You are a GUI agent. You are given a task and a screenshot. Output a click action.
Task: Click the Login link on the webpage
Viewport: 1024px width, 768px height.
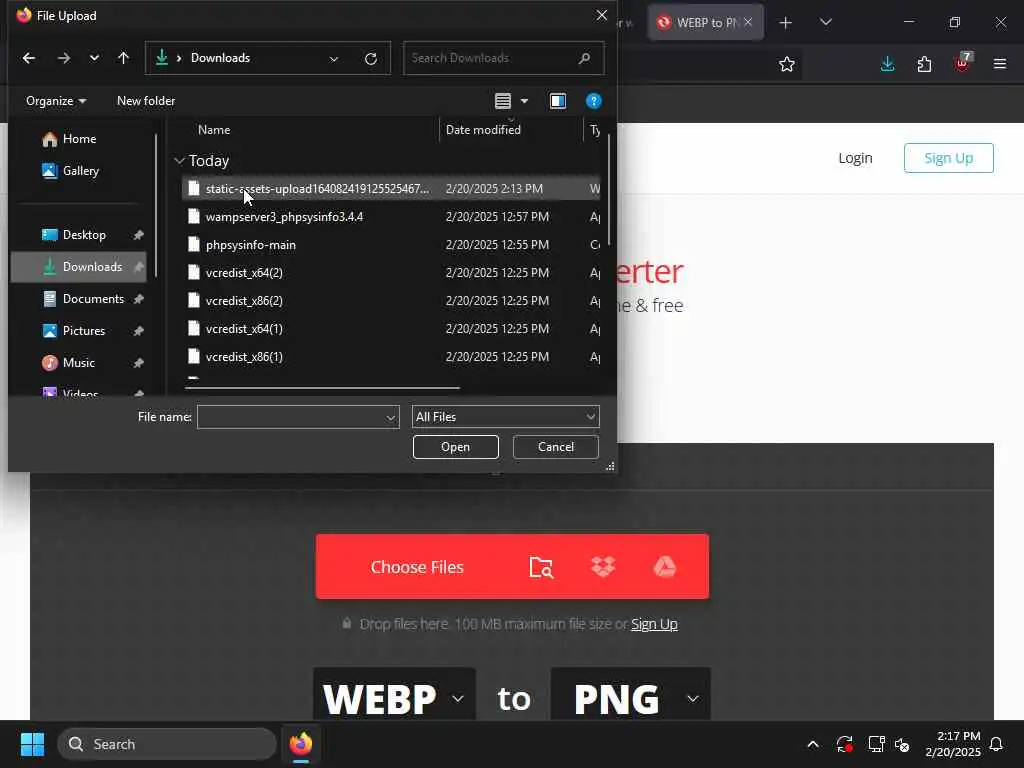coord(856,158)
